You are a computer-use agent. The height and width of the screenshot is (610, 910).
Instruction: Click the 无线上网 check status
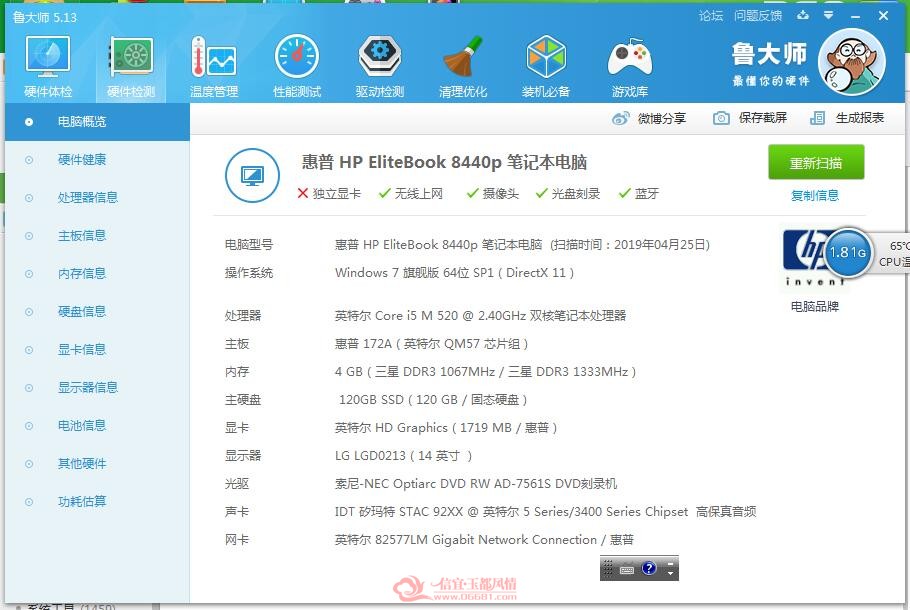coord(411,194)
